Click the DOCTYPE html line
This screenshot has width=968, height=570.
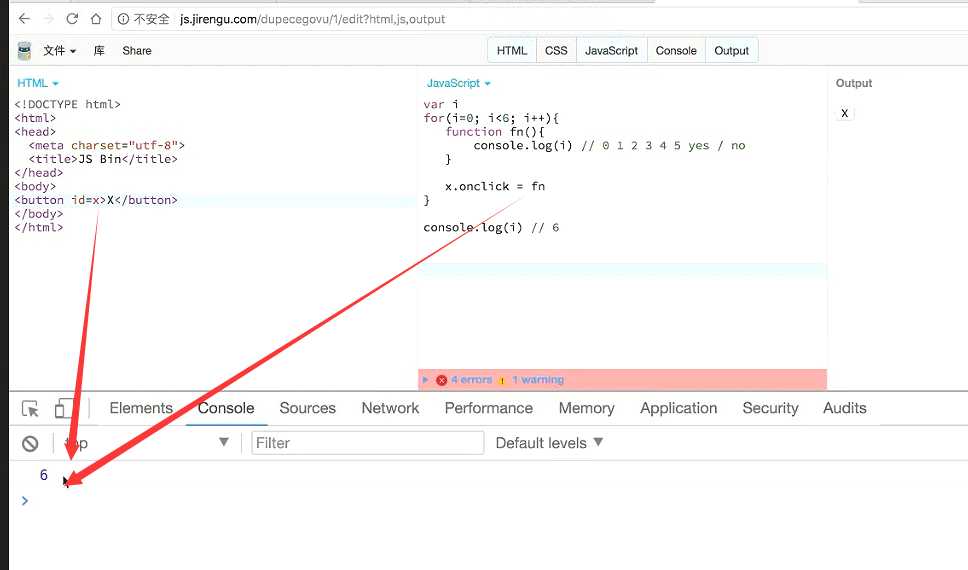click(67, 104)
